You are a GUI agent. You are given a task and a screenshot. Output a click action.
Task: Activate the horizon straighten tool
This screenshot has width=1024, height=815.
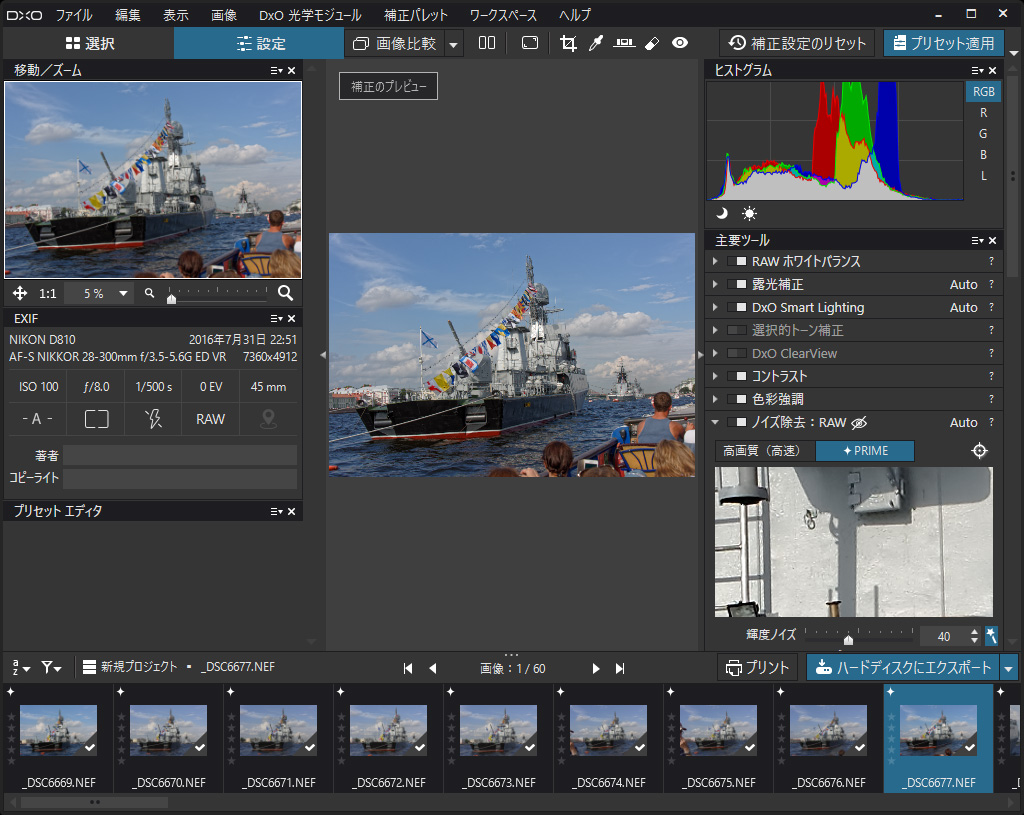coord(625,43)
